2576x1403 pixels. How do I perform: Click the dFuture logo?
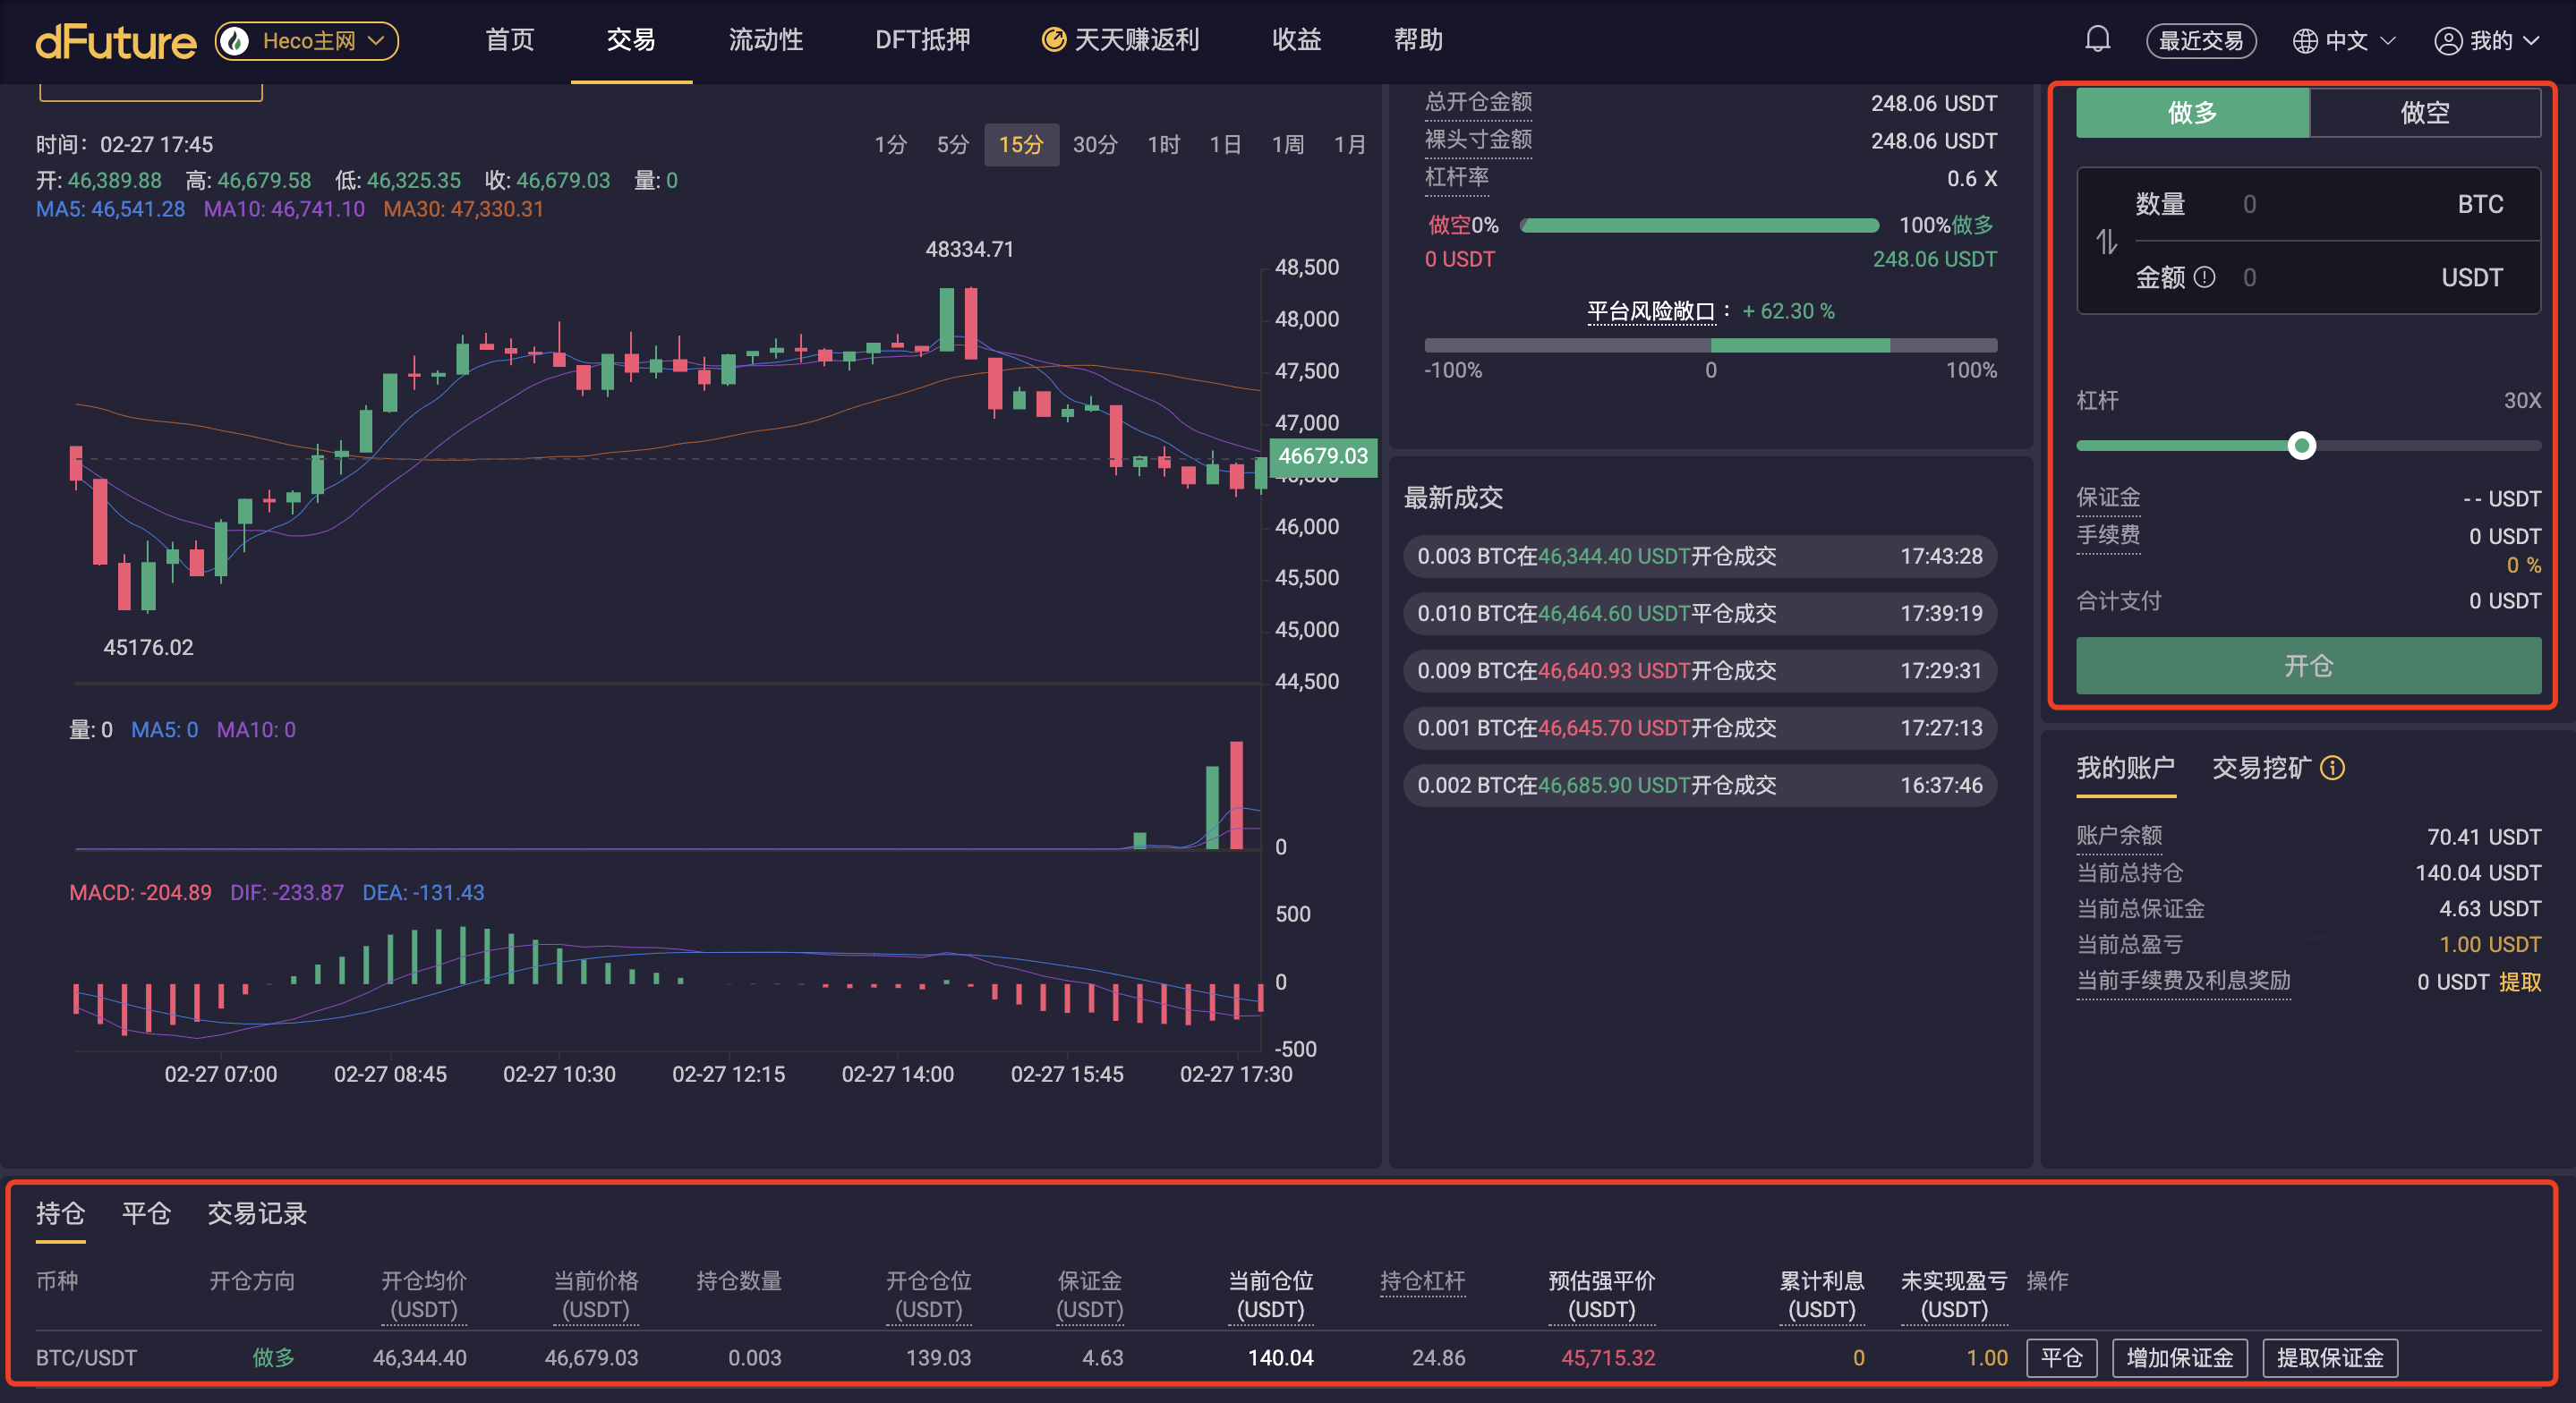tap(115, 41)
